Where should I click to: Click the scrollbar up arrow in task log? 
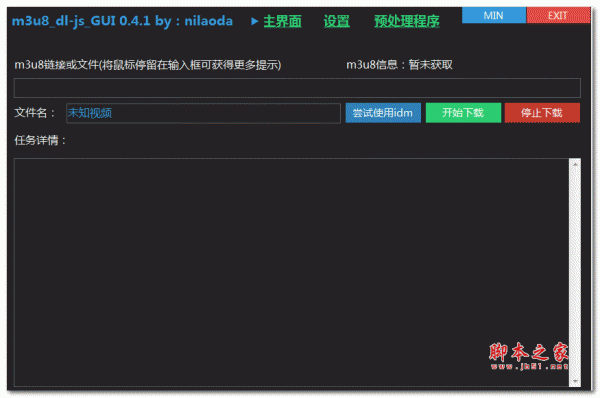(x=575, y=164)
